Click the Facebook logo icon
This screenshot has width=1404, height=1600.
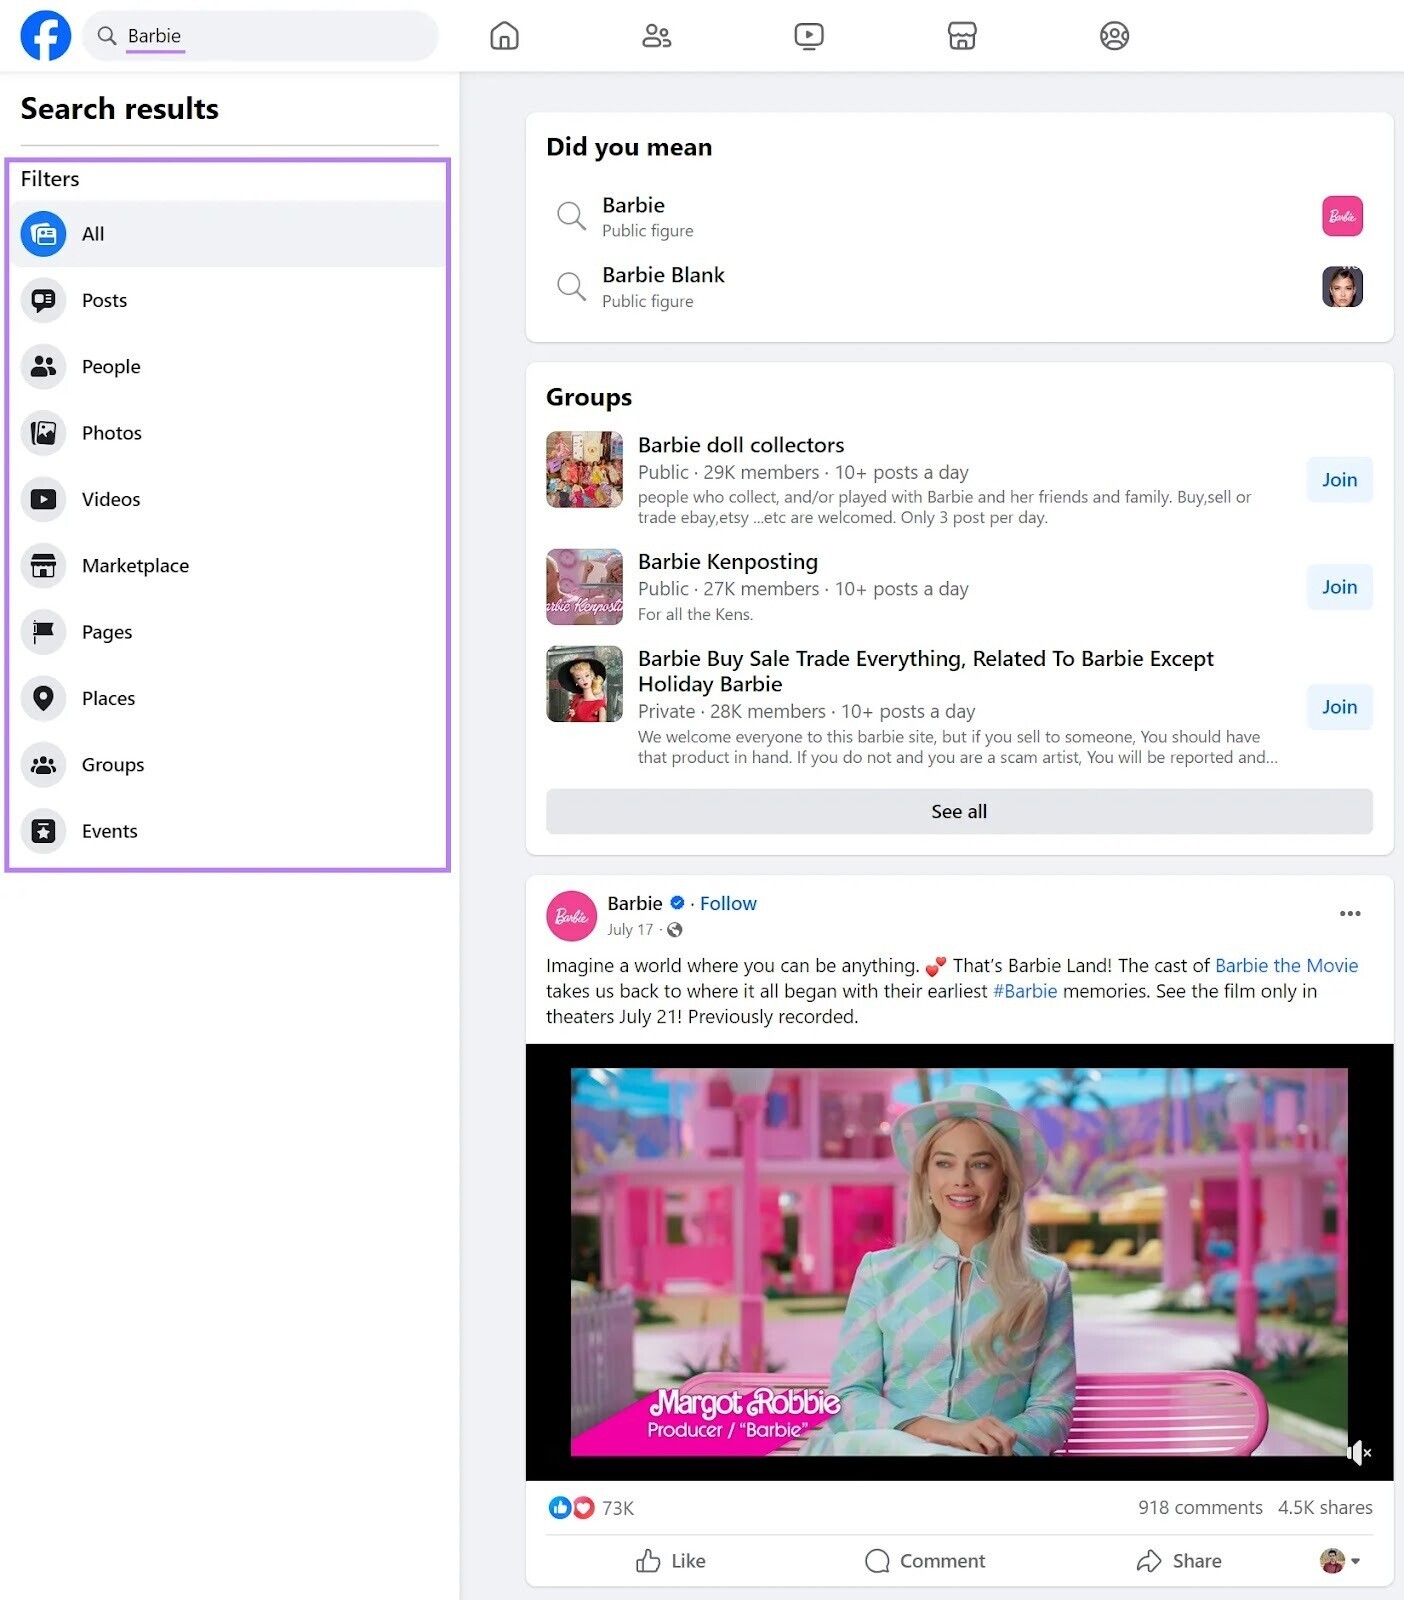pyautogui.click(x=46, y=36)
